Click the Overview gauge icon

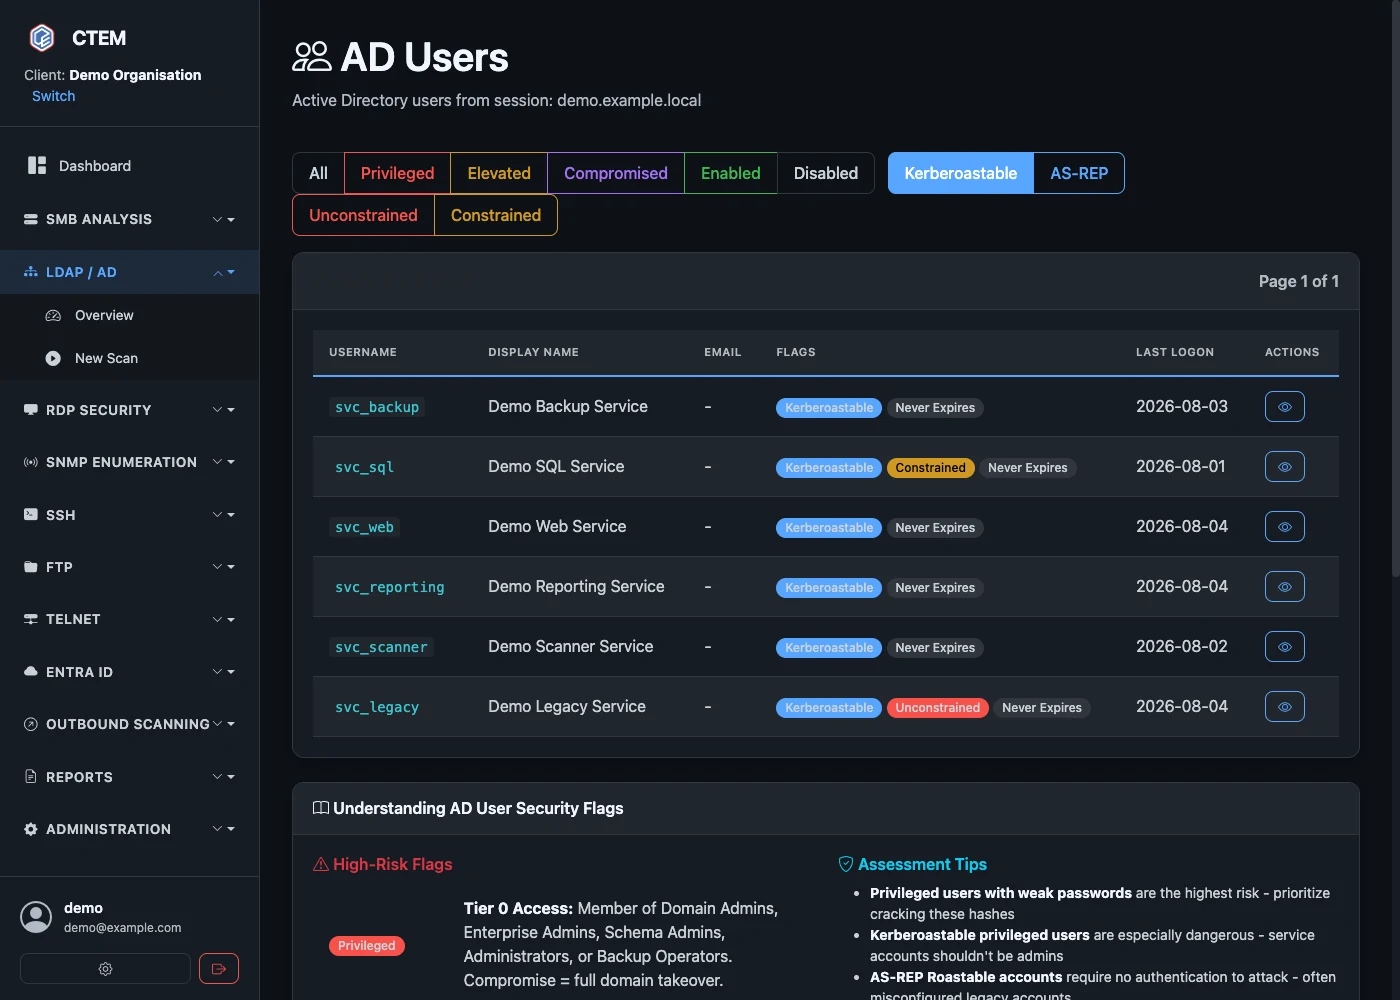[53, 315]
